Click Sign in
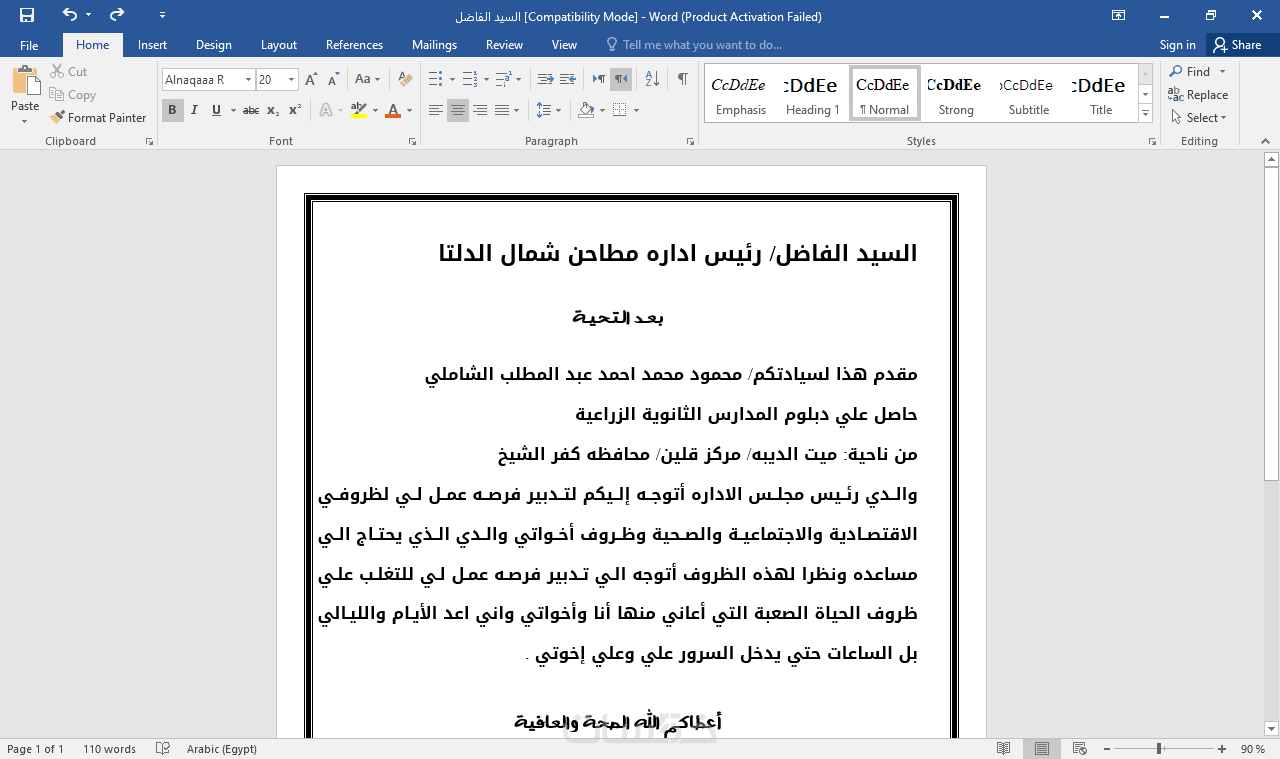This screenshot has height=759, width=1280. coord(1177,45)
